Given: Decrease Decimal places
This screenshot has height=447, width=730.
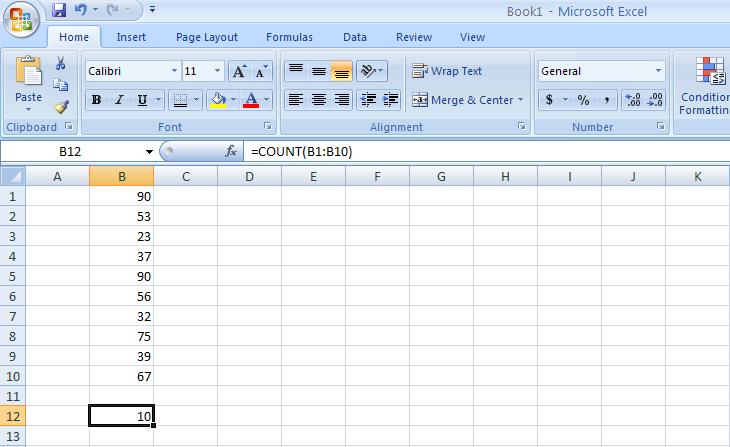Looking at the screenshot, I should [655, 100].
